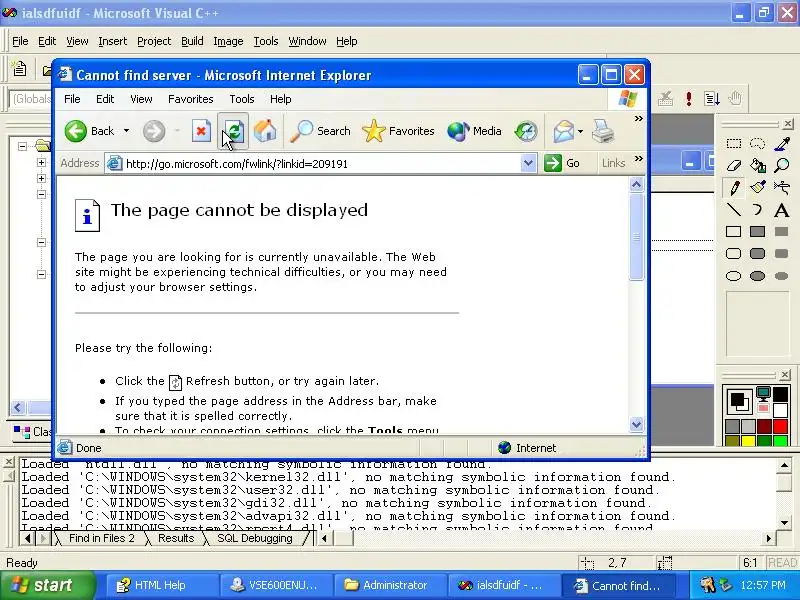Switch to the Find in Files 2 tab

click(102, 538)
